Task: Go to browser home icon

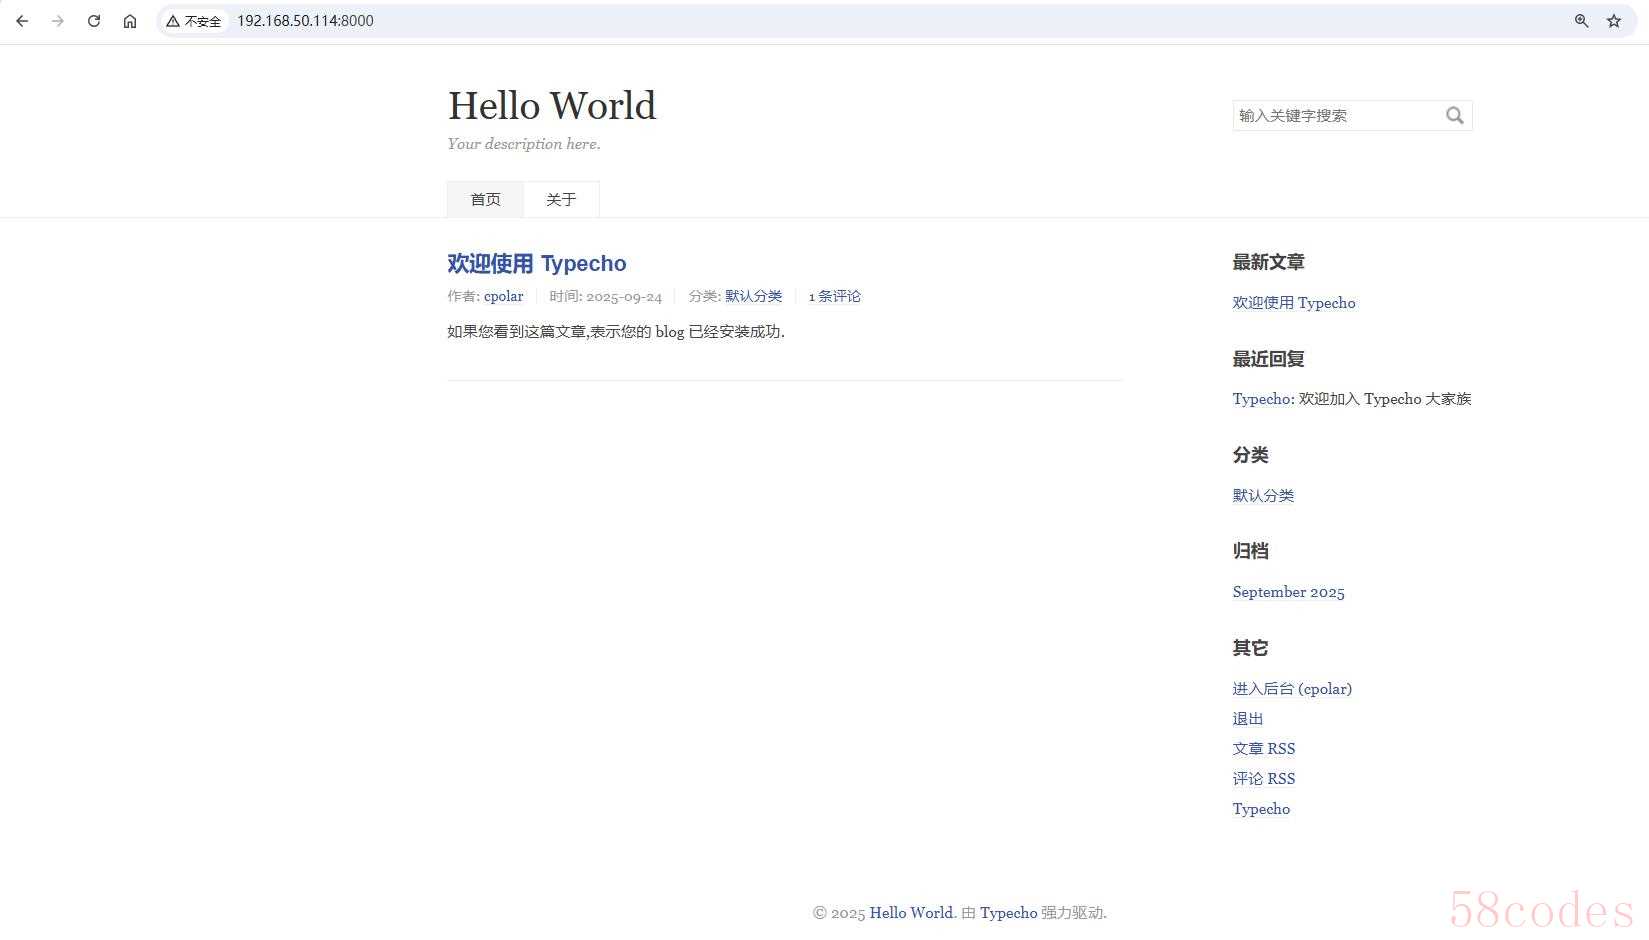Action: pos(130,21)
